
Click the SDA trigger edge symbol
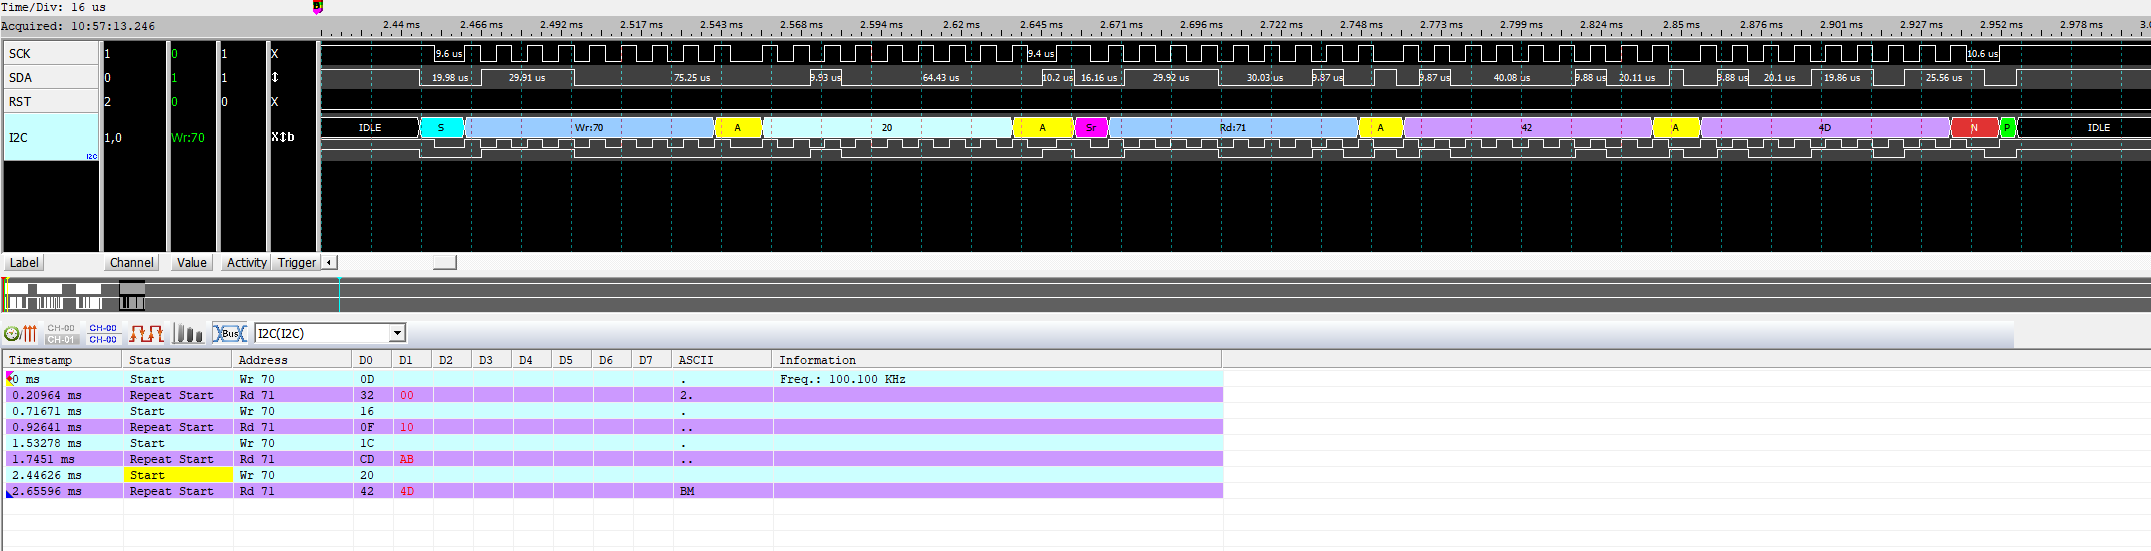click(x=275, y=77)
